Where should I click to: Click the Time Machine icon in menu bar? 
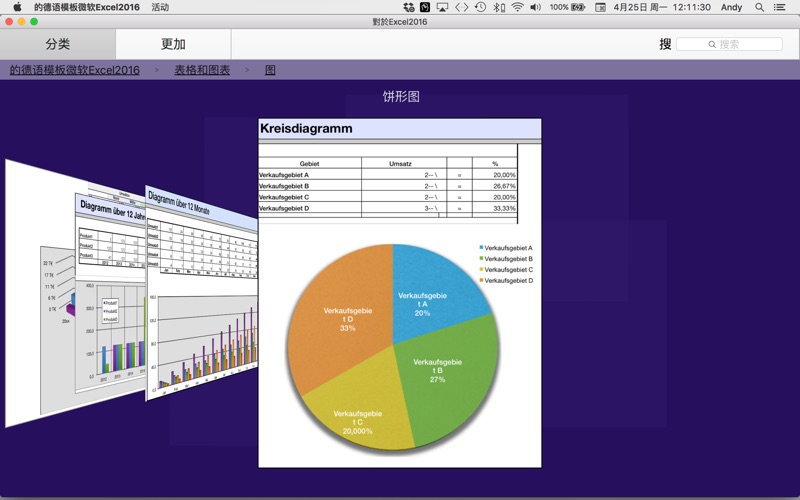coord(480,7)
